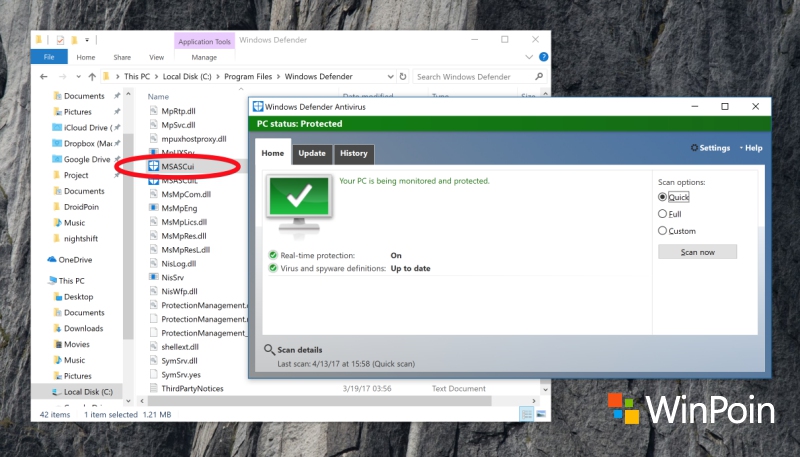
Task: Switch to the Share ribbon tab
Action: [x=122, y=57]
